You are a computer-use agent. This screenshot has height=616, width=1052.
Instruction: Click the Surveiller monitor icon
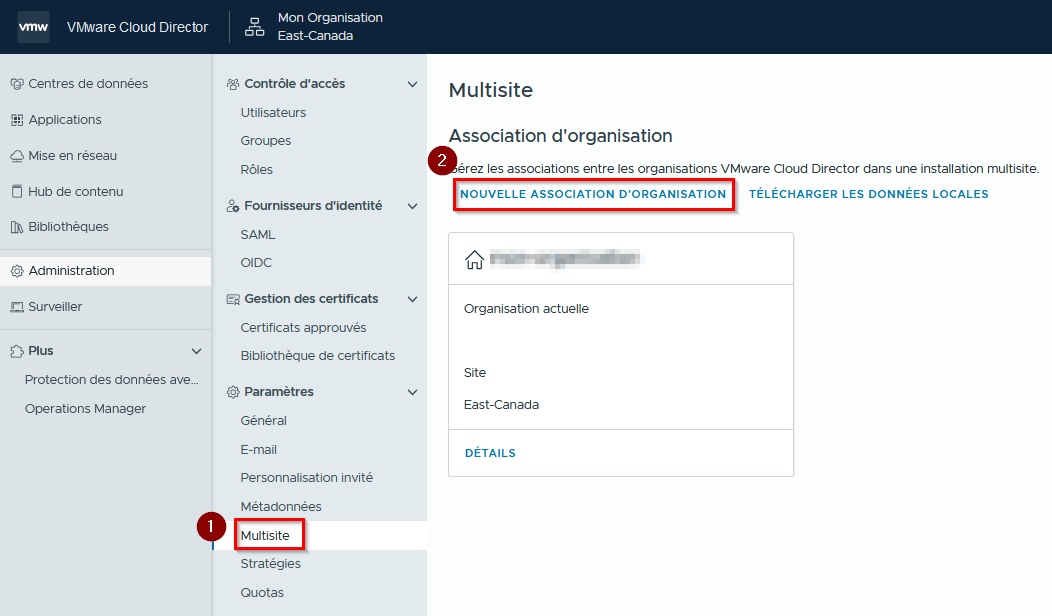[17, 307]
